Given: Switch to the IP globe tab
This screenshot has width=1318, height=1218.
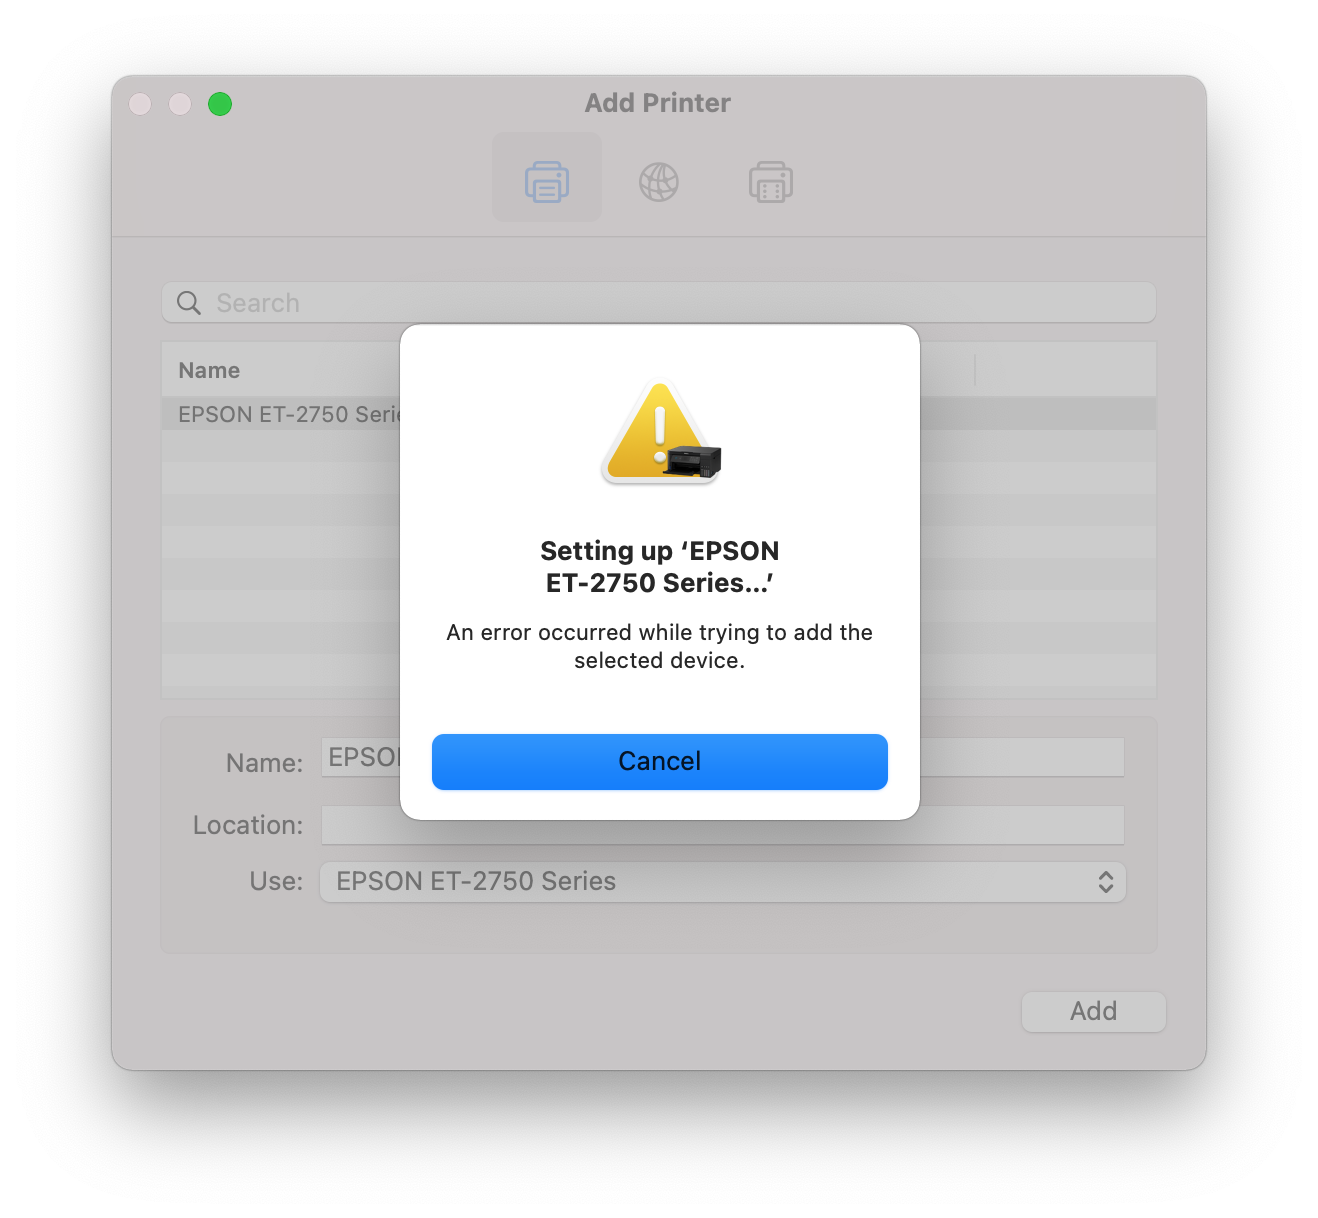Looking at the screenshot, I should point(659,182).
